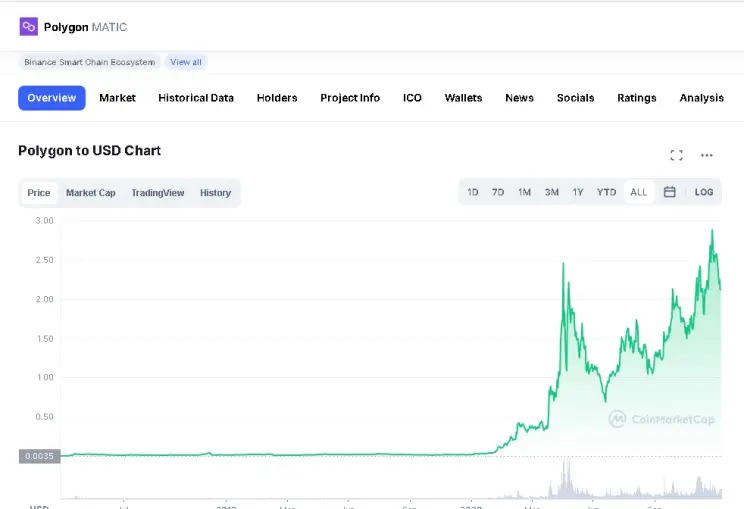Image resolution: width=744 pixels, height=509 pixels.
Task: Click the Binance Smart Chain Ecosystem tag
Action: [x=90, y=62]
